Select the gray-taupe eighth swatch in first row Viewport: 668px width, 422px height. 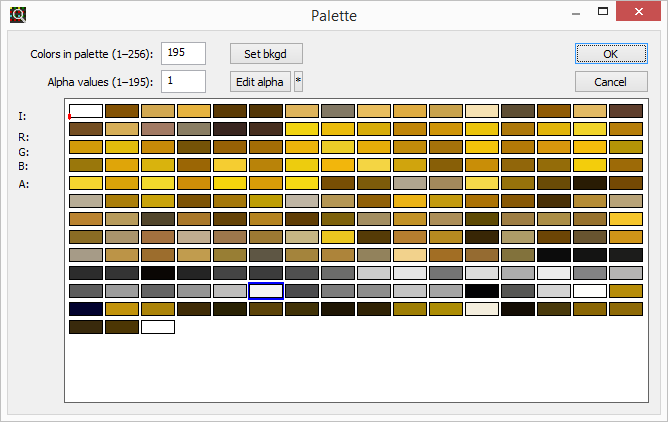338,111
